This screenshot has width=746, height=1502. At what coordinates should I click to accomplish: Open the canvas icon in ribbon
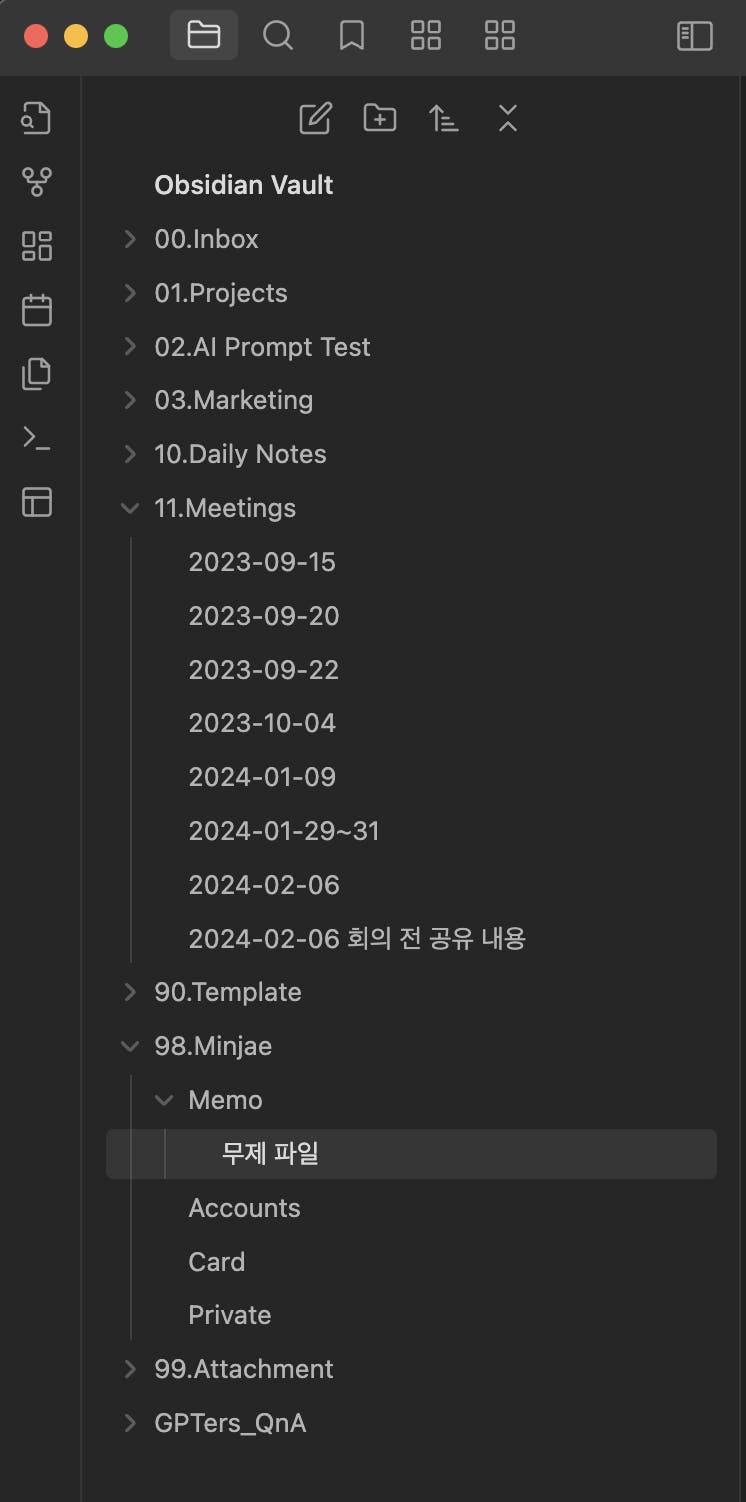(x=36, y=246)
